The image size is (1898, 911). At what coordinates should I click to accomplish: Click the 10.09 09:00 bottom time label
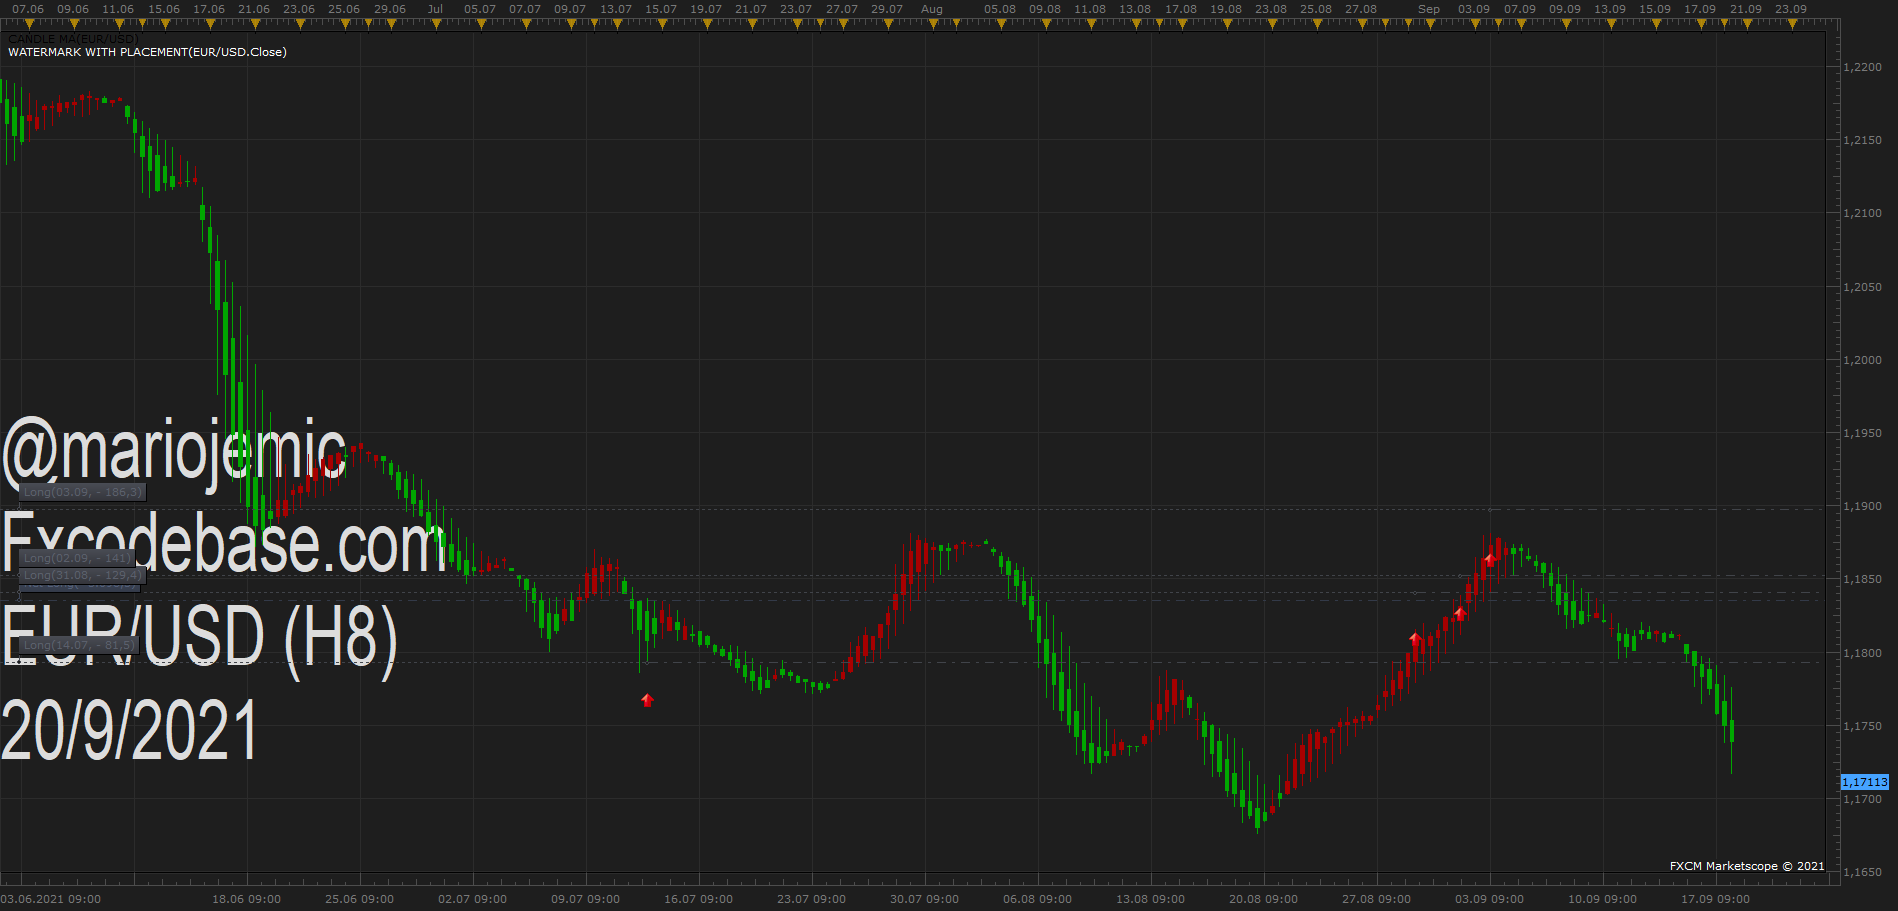point(1602,899)
